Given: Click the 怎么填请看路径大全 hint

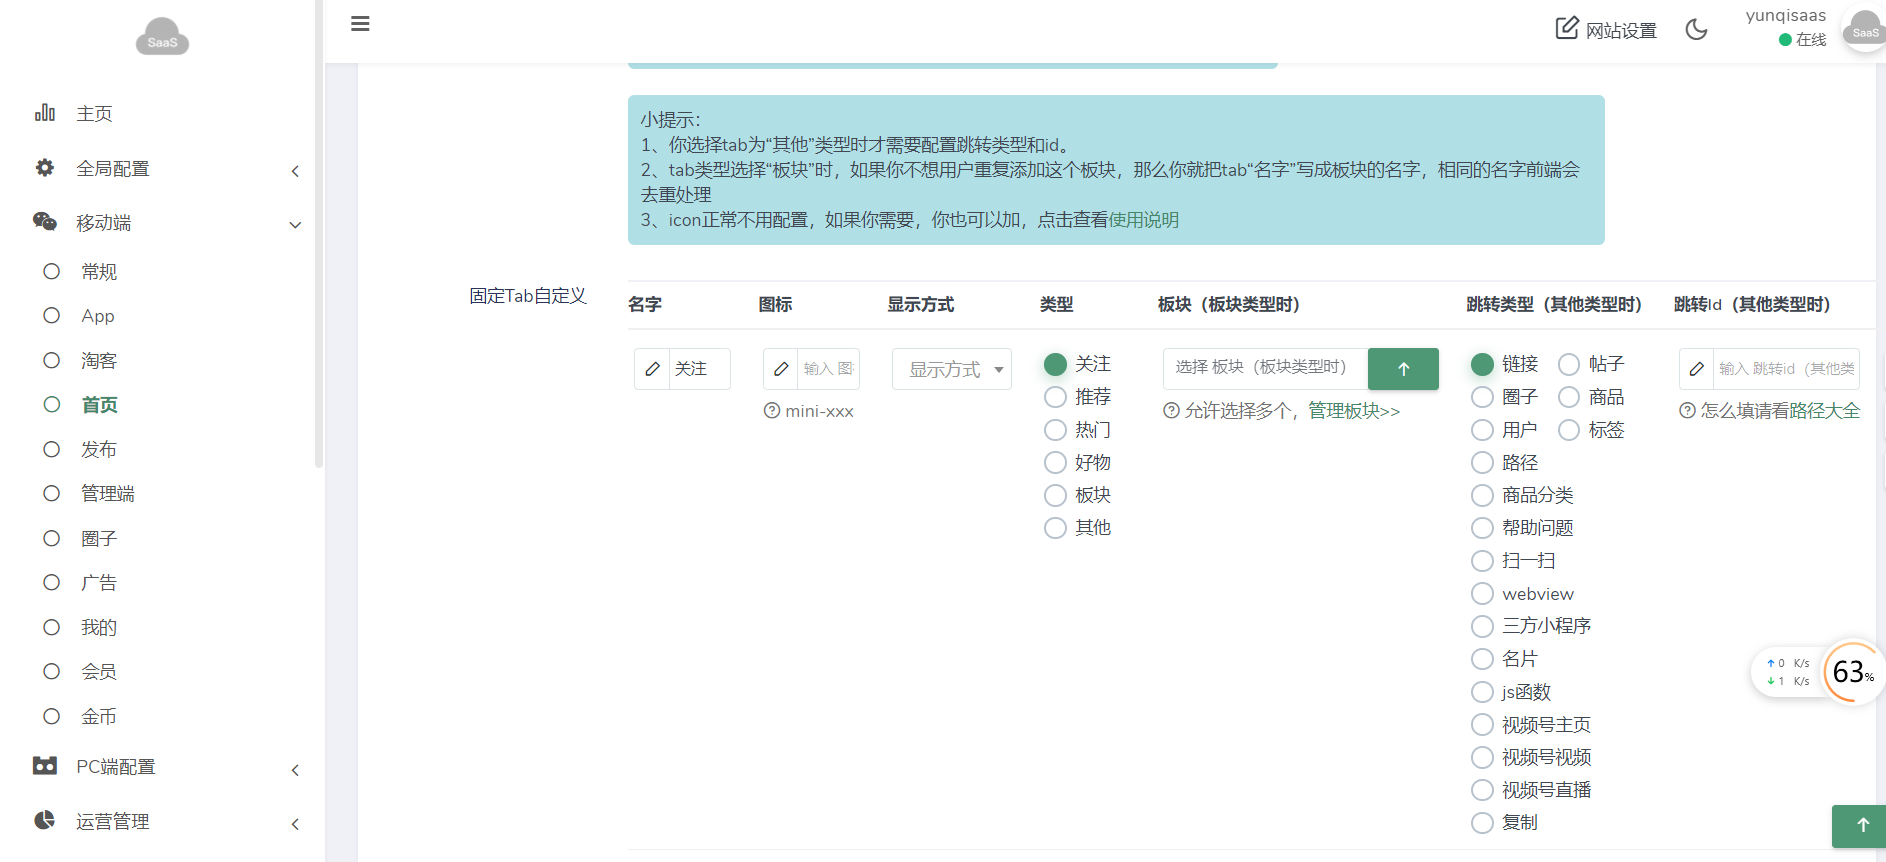Looking at the screenshot, I should point(1780,411).
